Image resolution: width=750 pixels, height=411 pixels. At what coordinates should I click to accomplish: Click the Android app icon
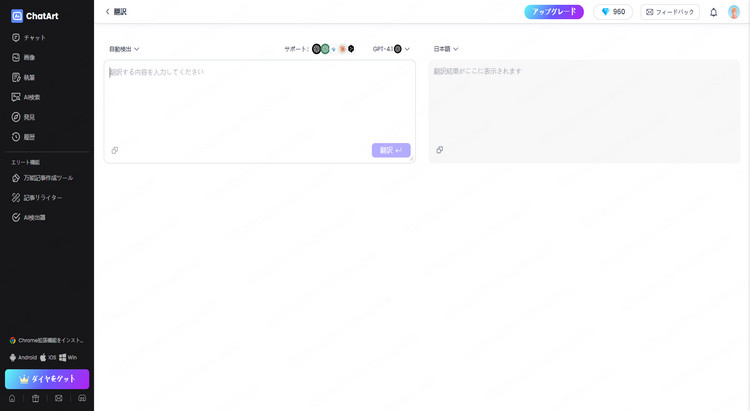(x=13, y=357)
